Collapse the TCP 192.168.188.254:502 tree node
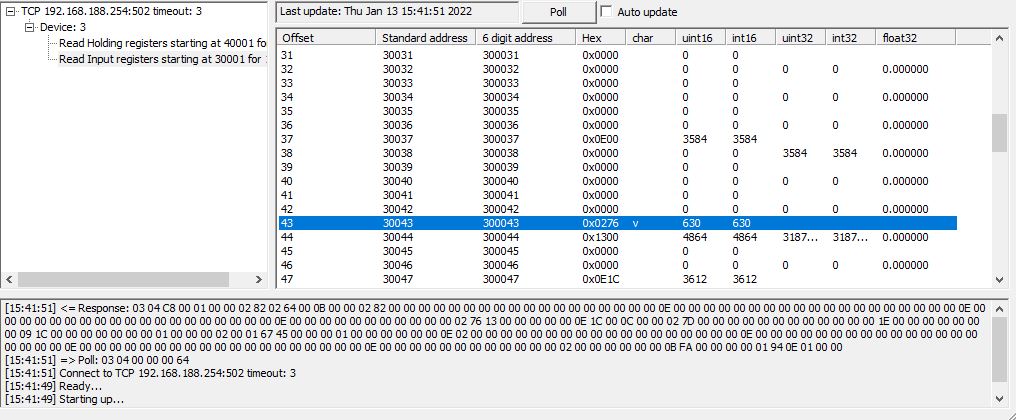Image resolution: width=1016 pixels, height=420 pixels. pos(11,11)
